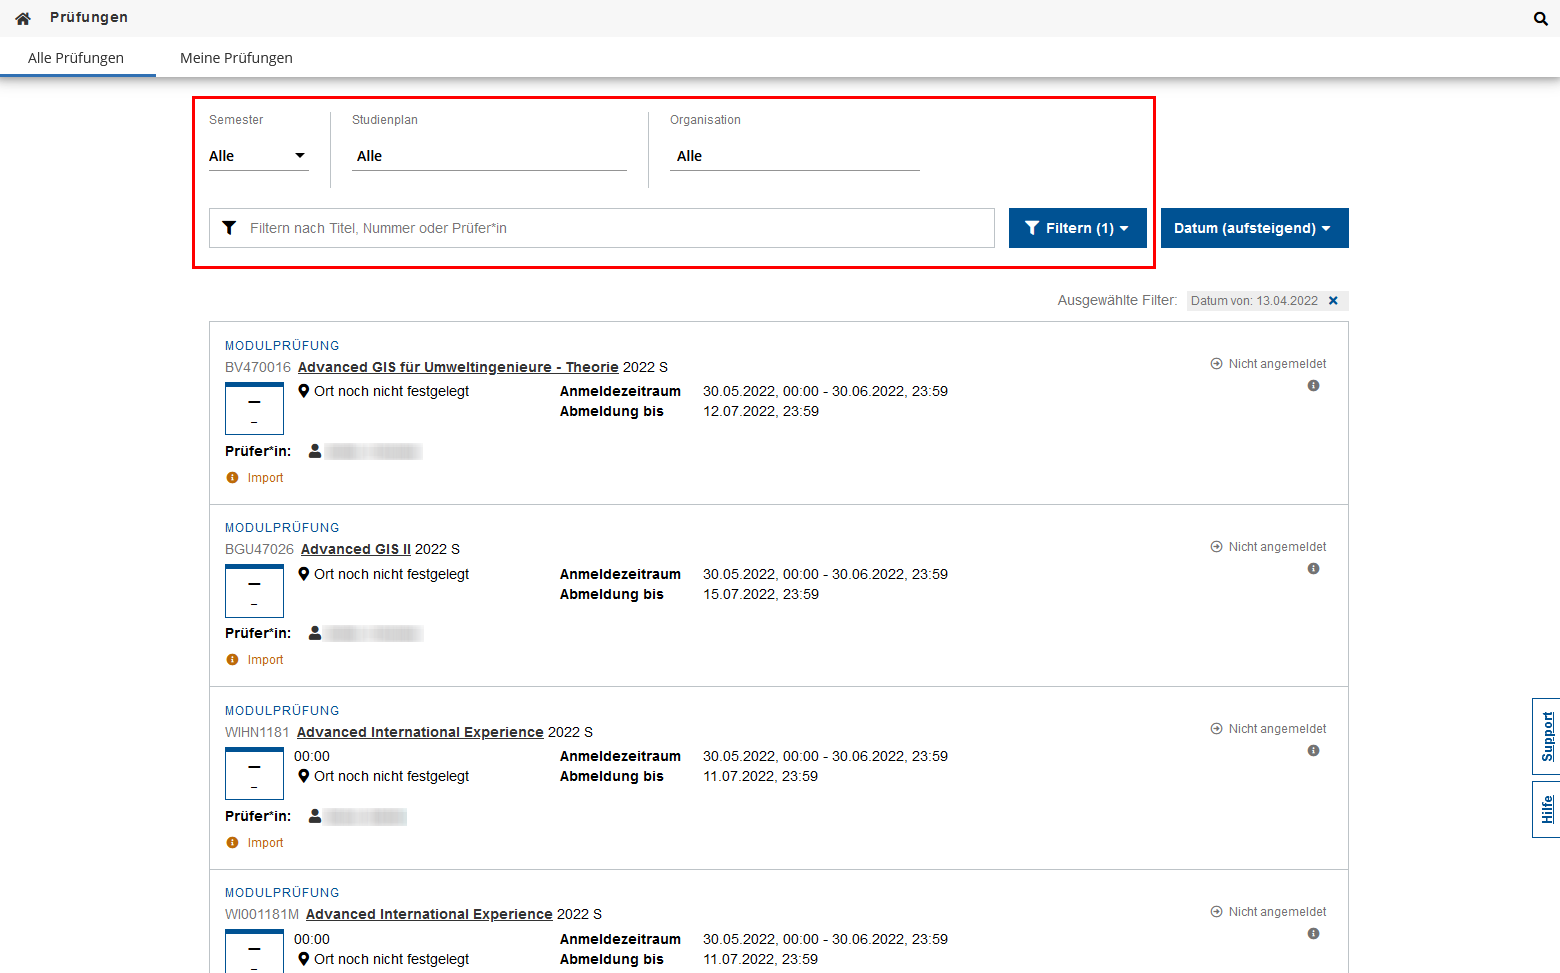
Task: Switch to Meine Prüfungen tab
Action: (x=236, y=58)
